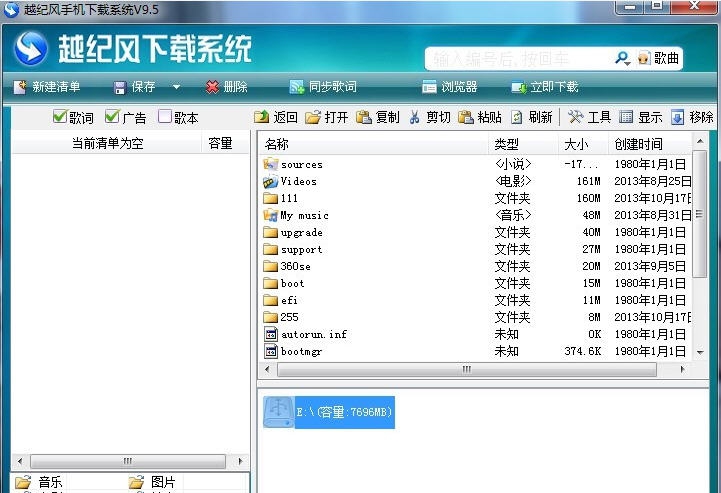Image resolution: width=721 pixels, height=493 pixels.
Task: Click the left panel horizontal scrollbar thumb
Action: pos(128,461)
